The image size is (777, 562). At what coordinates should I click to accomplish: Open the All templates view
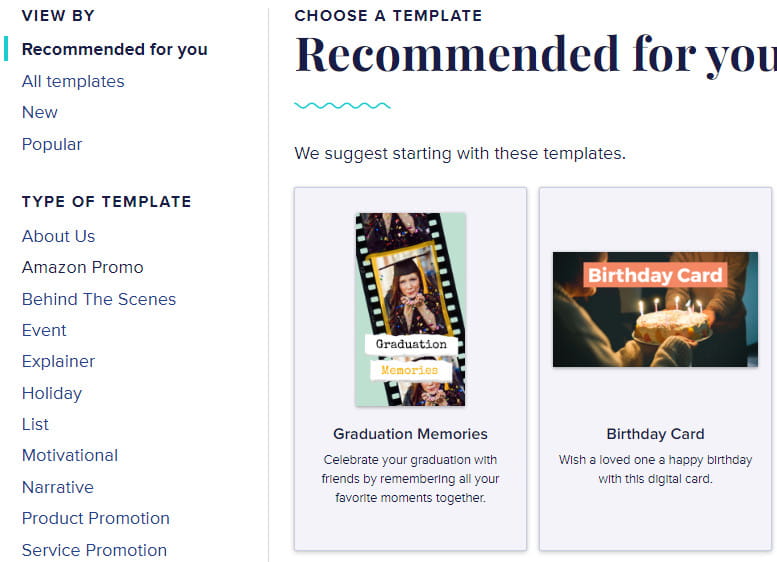pyautogui.click(x=73, y=81)
